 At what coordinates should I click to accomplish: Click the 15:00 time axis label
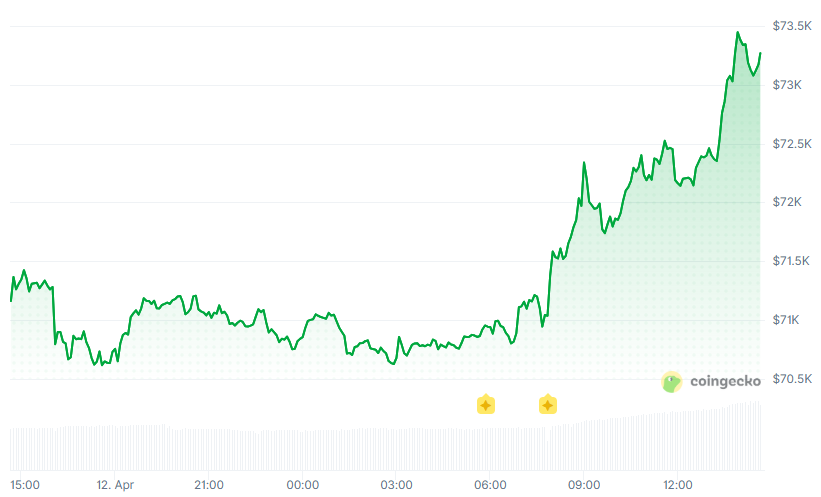[x=26, y=485]
